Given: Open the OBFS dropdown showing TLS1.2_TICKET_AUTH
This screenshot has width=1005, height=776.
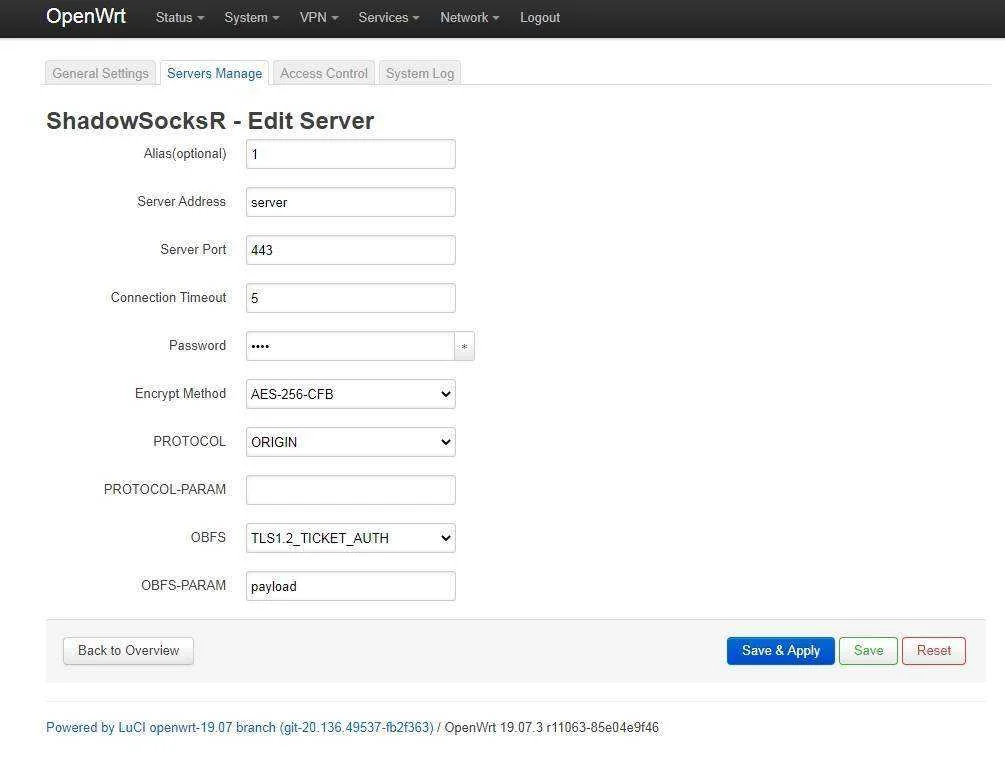Looking at the screenshot, I should pos(351,538).
